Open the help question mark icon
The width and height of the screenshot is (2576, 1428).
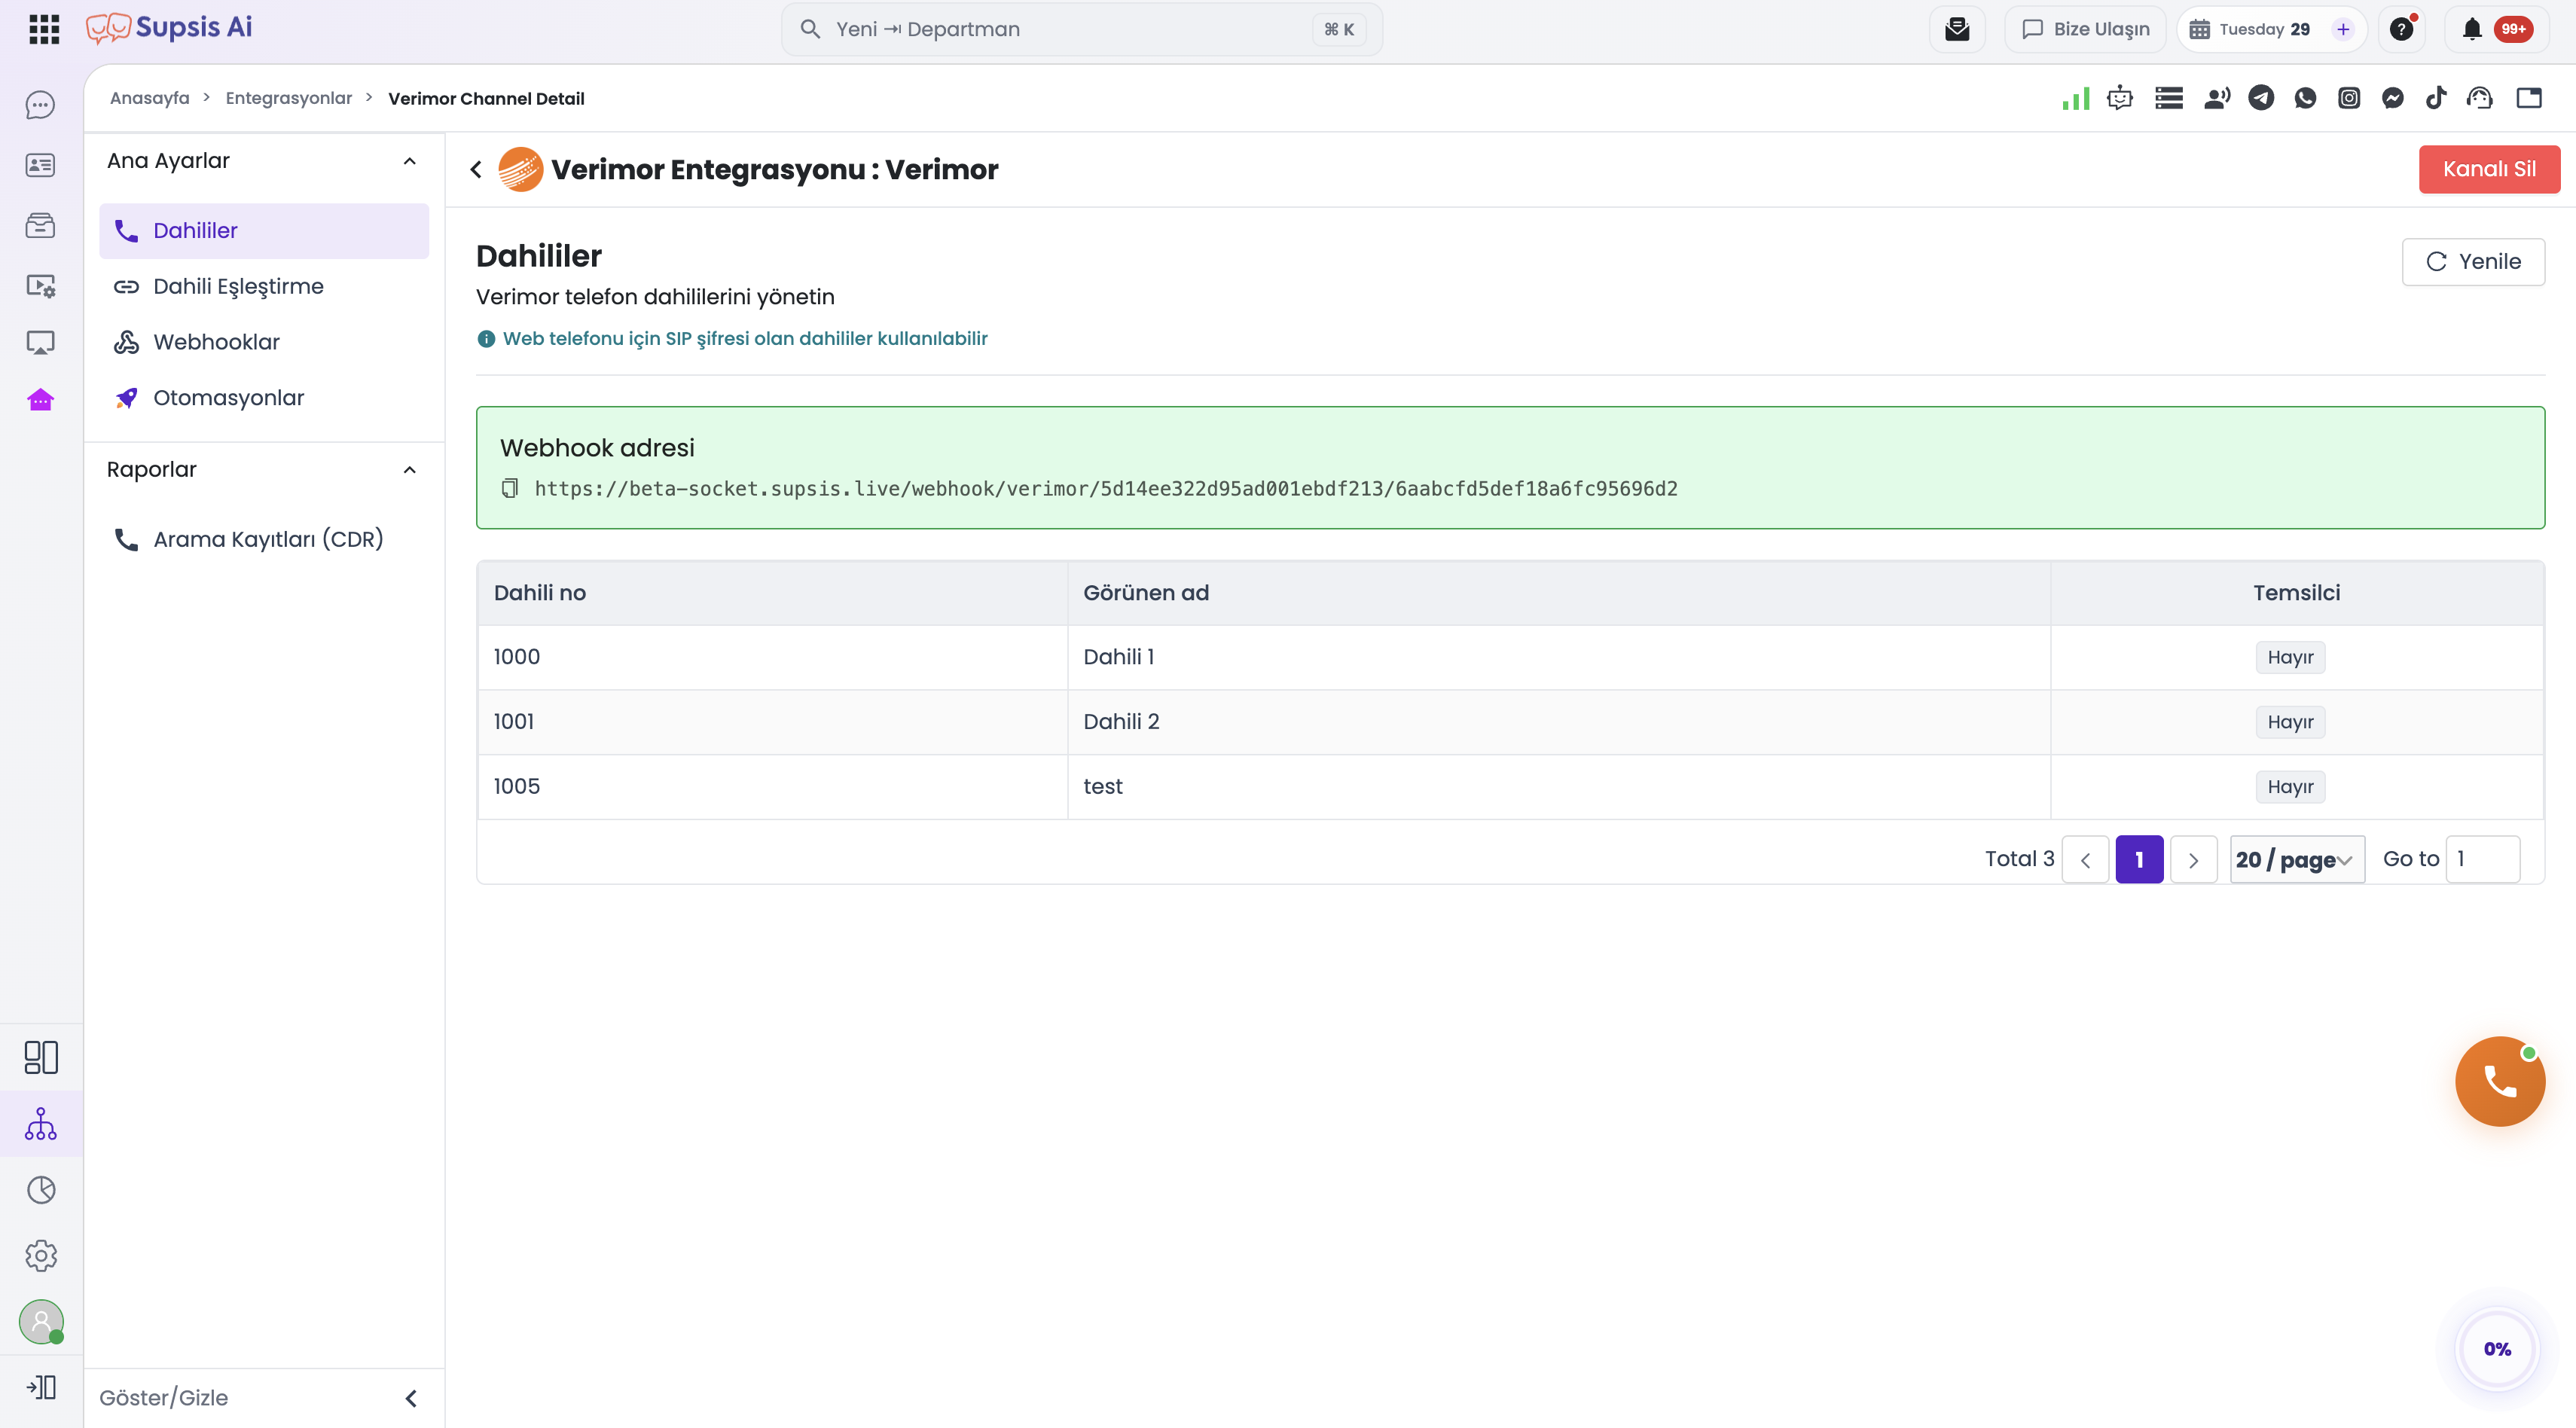(2402, 29)
